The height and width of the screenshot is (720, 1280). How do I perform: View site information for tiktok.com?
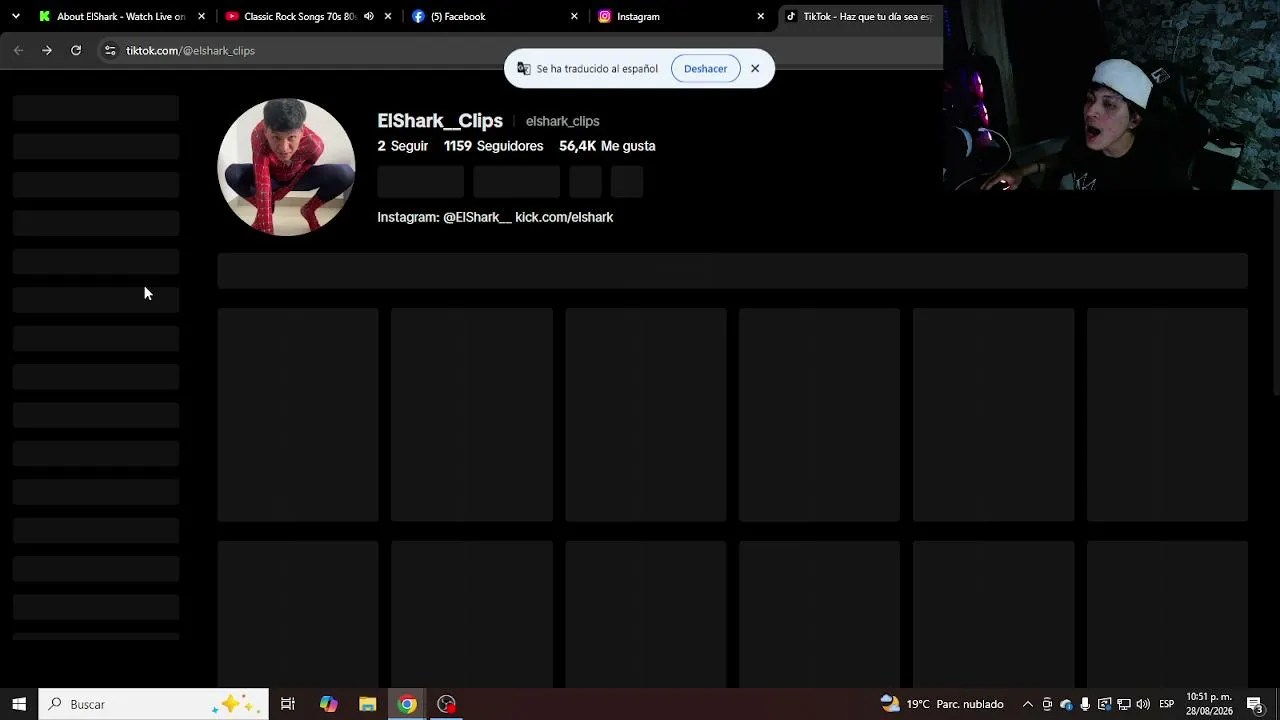pyautogui.click(x=110, y=50)
